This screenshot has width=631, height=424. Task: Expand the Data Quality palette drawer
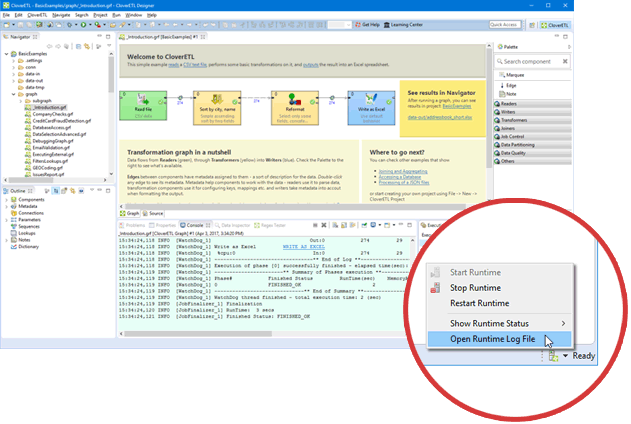[x=532, y=153]
